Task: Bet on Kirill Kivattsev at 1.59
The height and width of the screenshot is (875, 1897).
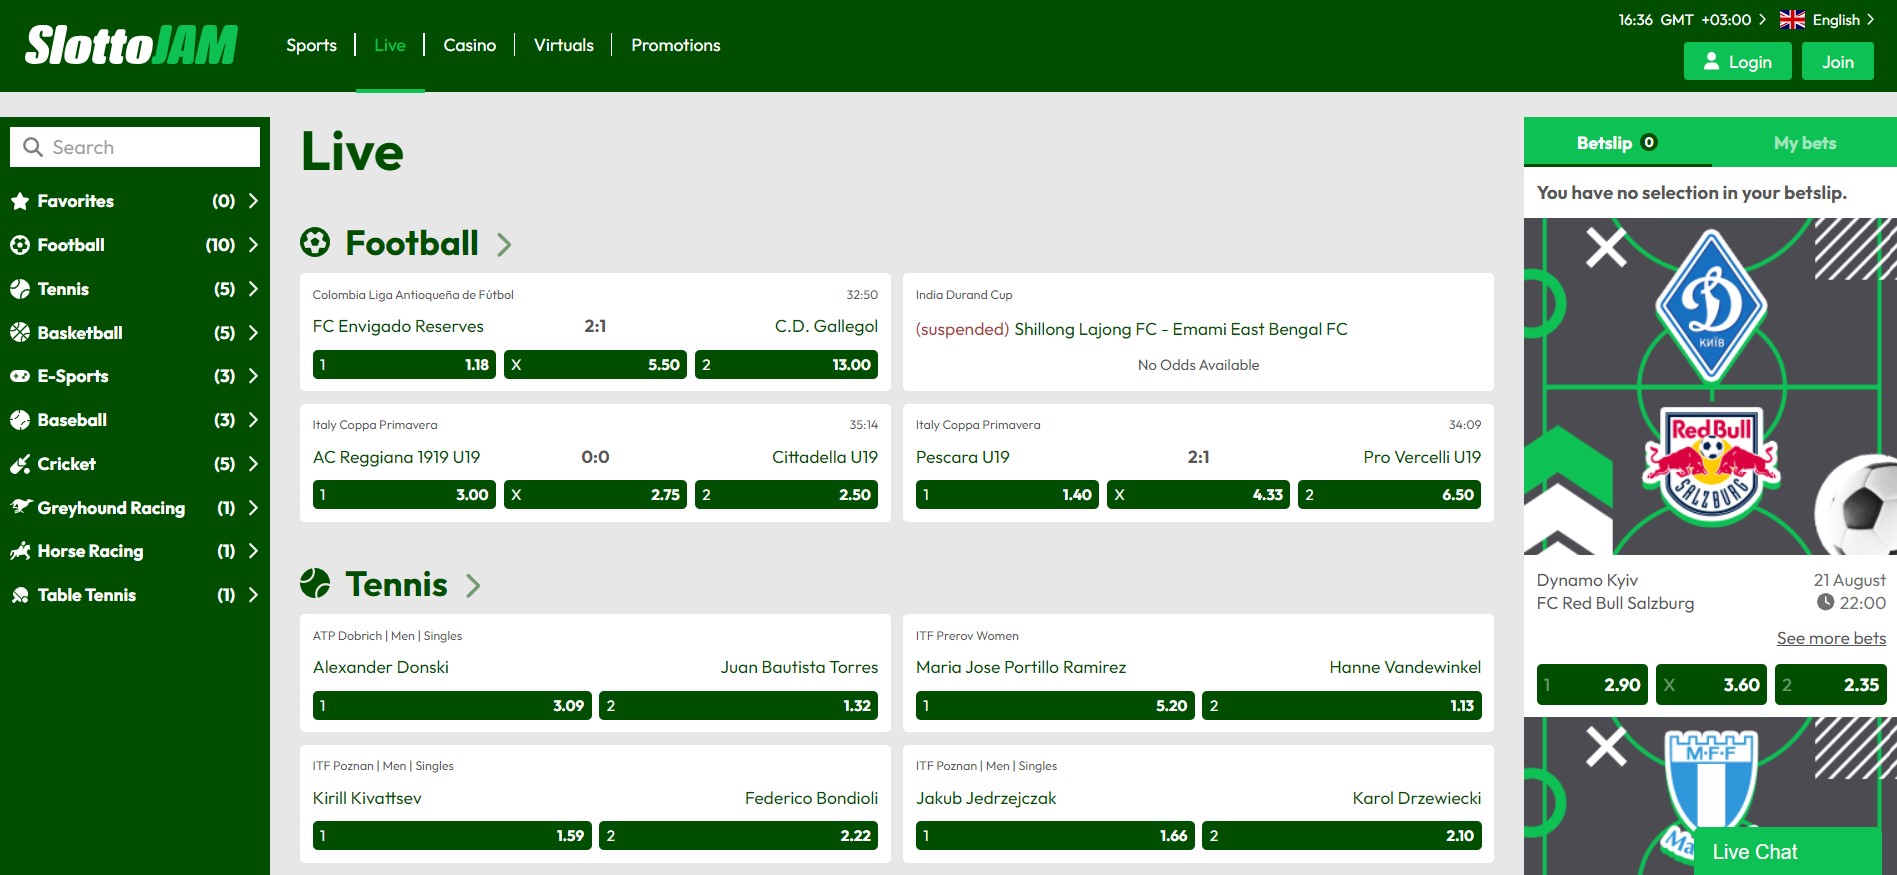Action: pyautogui.click(x=452, y=835)
